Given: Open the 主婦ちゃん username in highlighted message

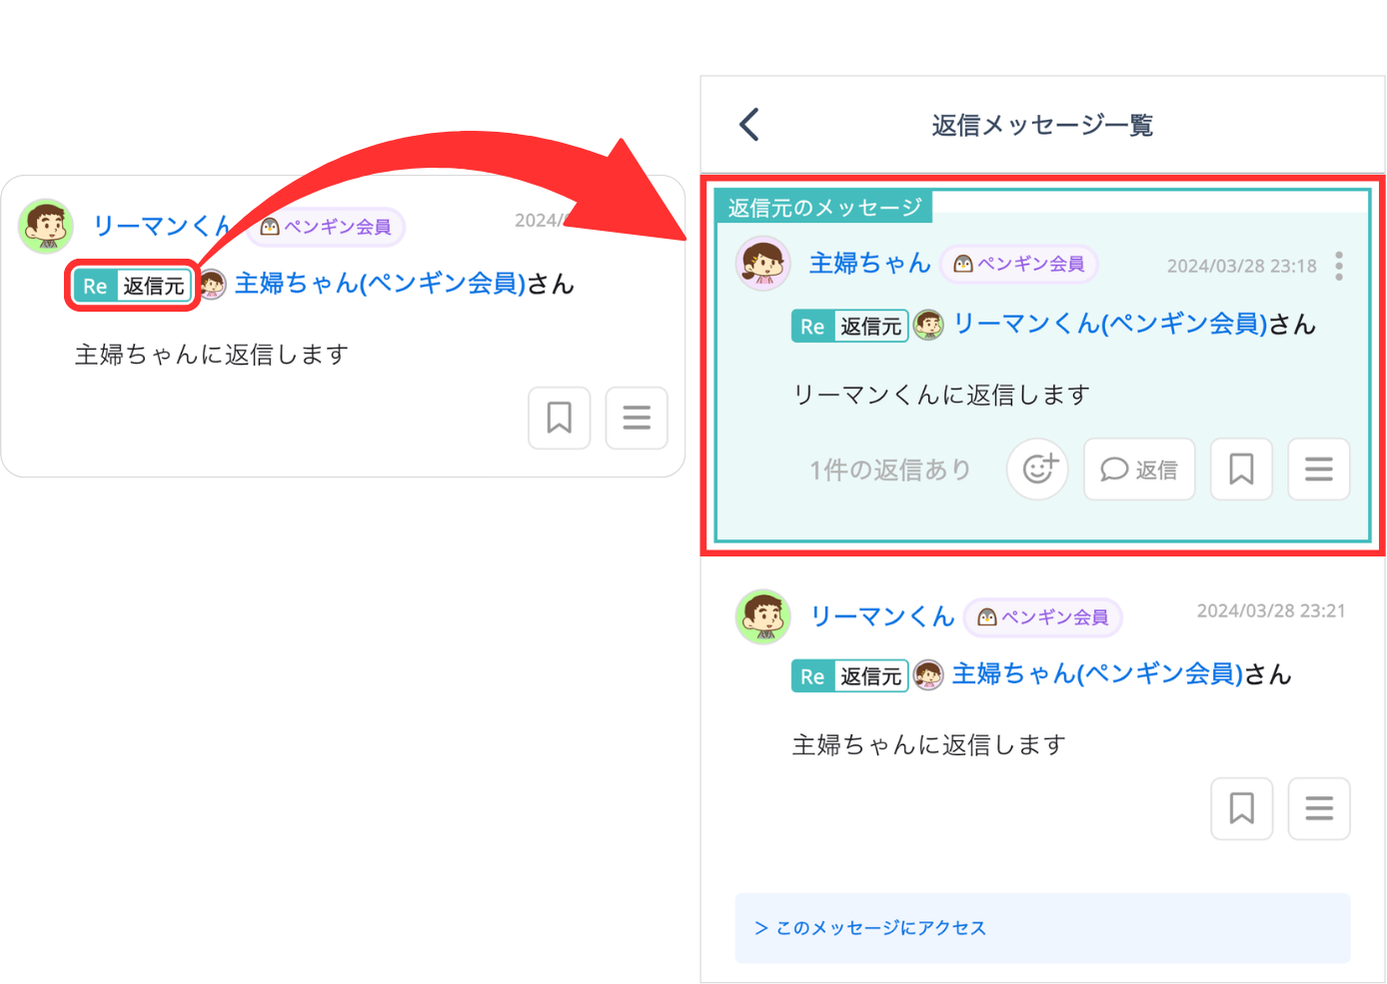Looking at the screenshot, I should click(x=869, y=263).
